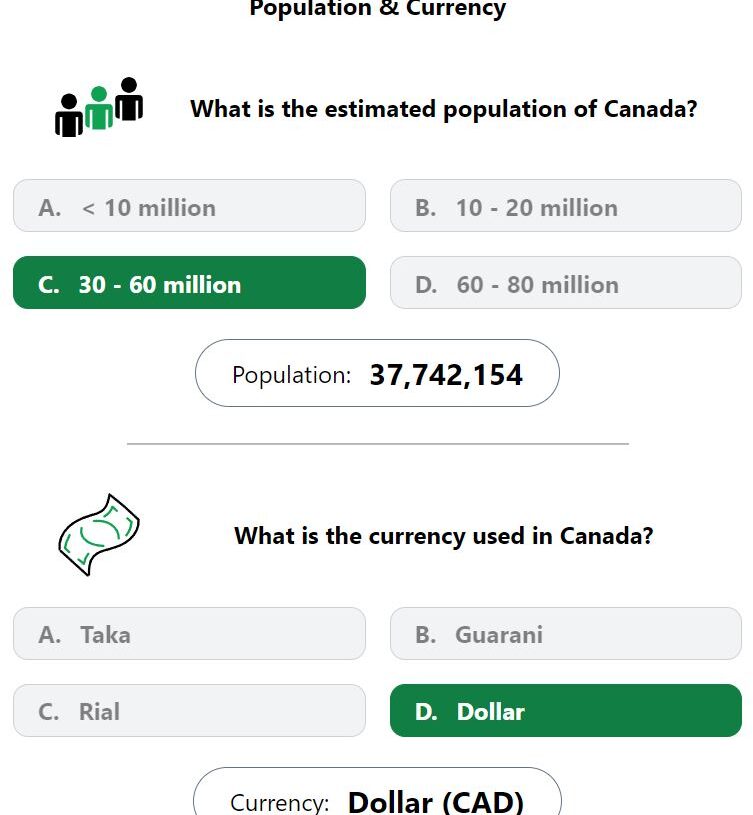
Task: Select the highlighted D. Dollar answer
Action: pos(566,711)
